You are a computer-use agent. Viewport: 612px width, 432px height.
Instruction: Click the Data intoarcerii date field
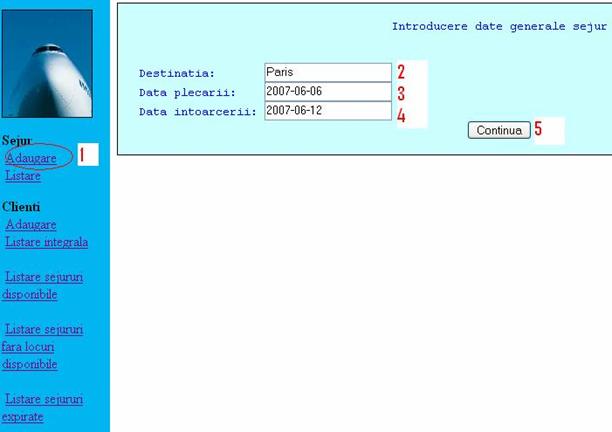click(x=328, y=111)
